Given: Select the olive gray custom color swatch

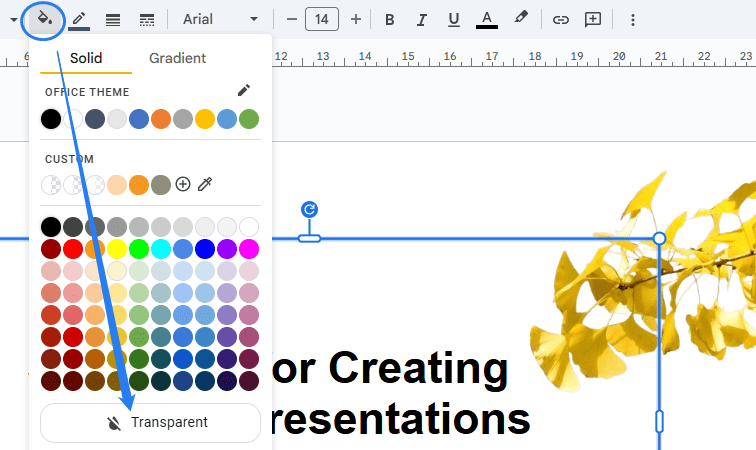Looking at the screenshot, I should point(161,185).
